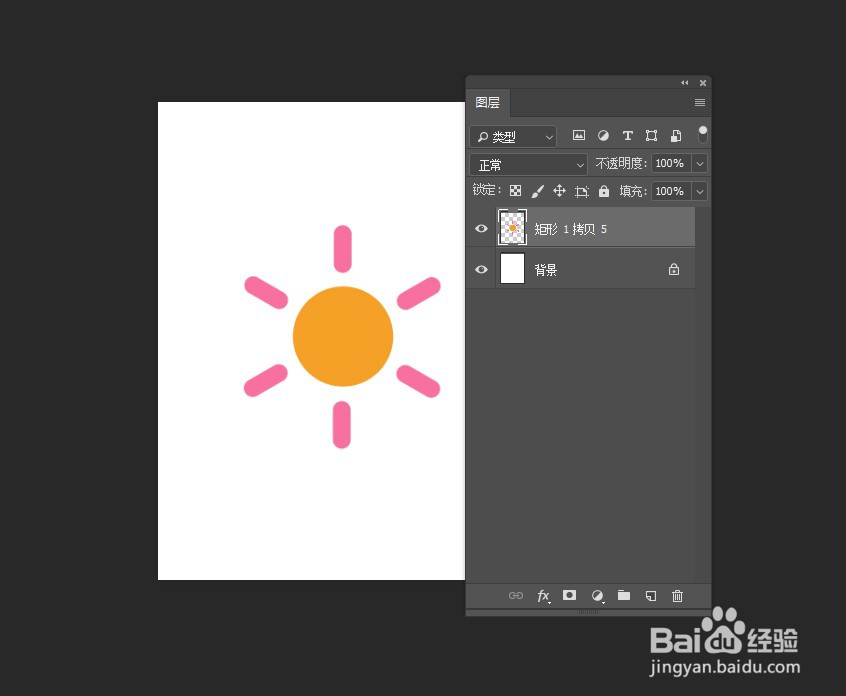846x696 pixels.
Task: Prevent auto-nesting into artboards lock
Action: tap(582, 191)
